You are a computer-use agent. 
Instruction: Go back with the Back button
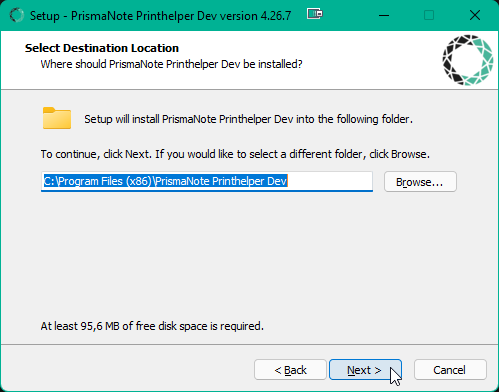(290, 370)
